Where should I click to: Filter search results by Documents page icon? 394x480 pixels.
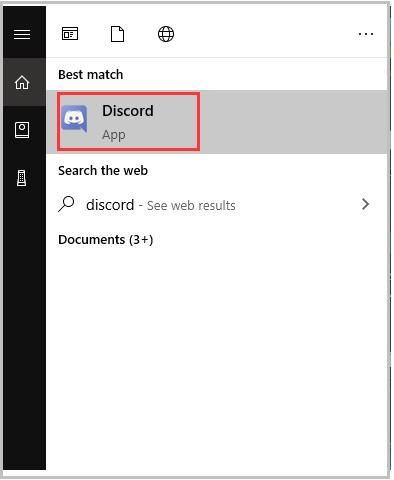(117, 34)
